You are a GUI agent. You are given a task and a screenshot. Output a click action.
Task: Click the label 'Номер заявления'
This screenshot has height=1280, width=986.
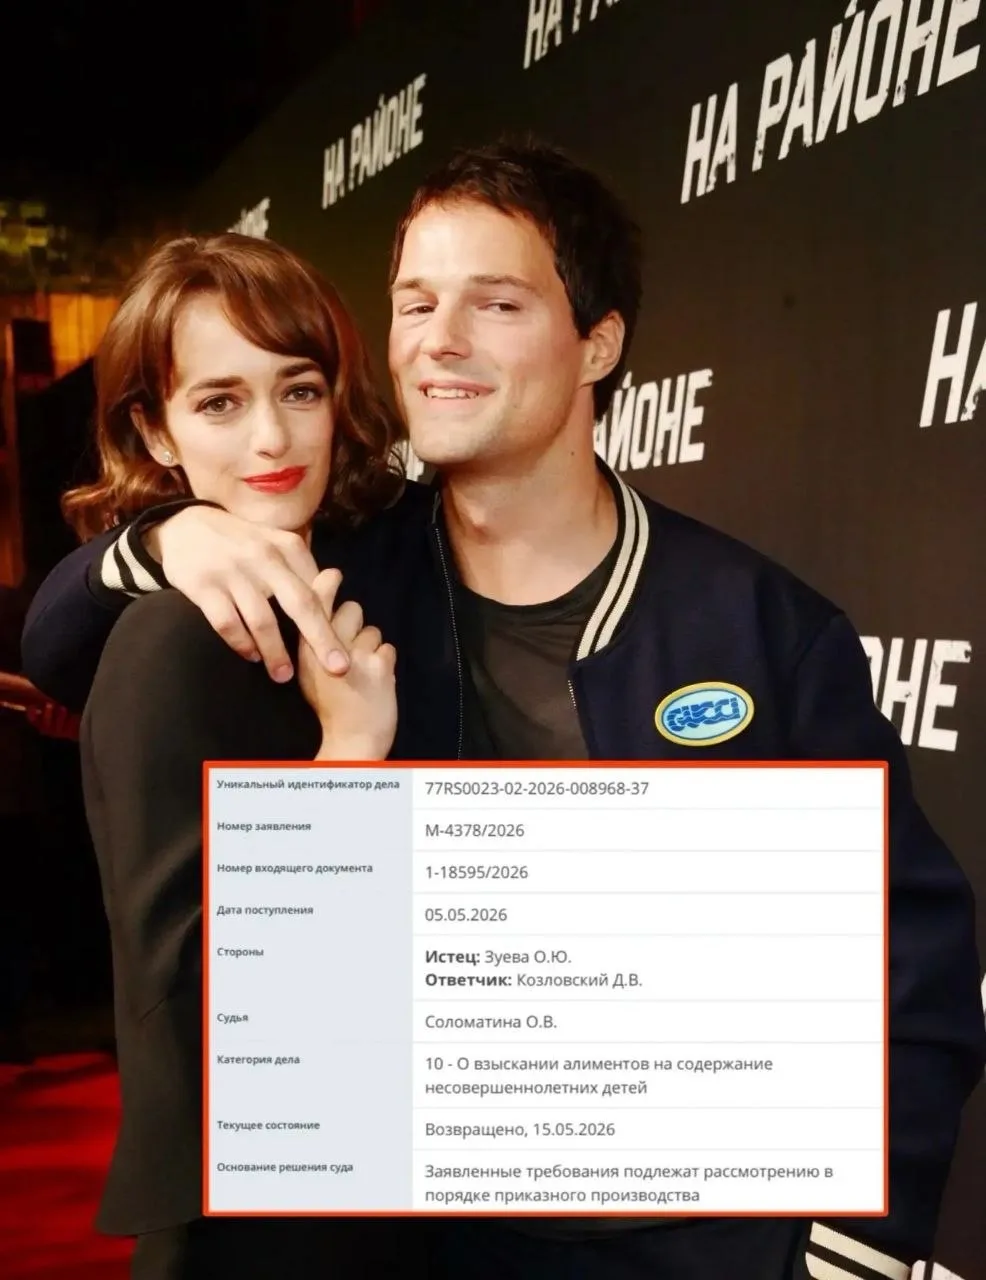[x=264, y=826]
